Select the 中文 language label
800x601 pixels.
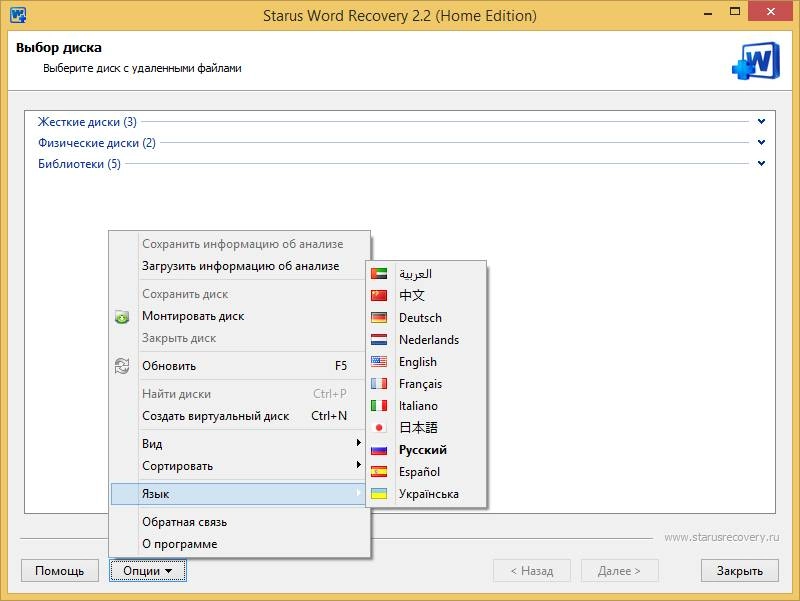point(412,295)
